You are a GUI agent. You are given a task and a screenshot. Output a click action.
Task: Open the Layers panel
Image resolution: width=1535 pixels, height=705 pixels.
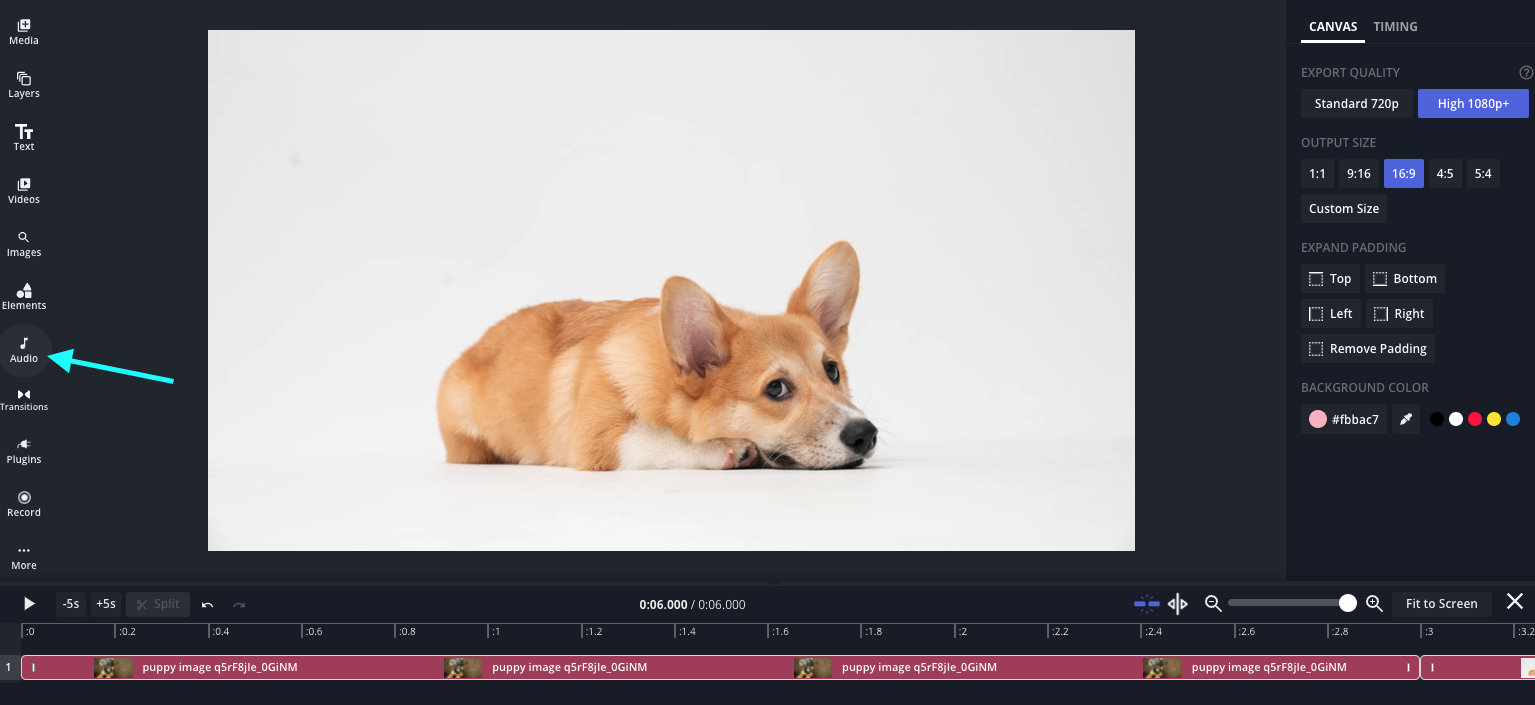click(x=24, y=84)
